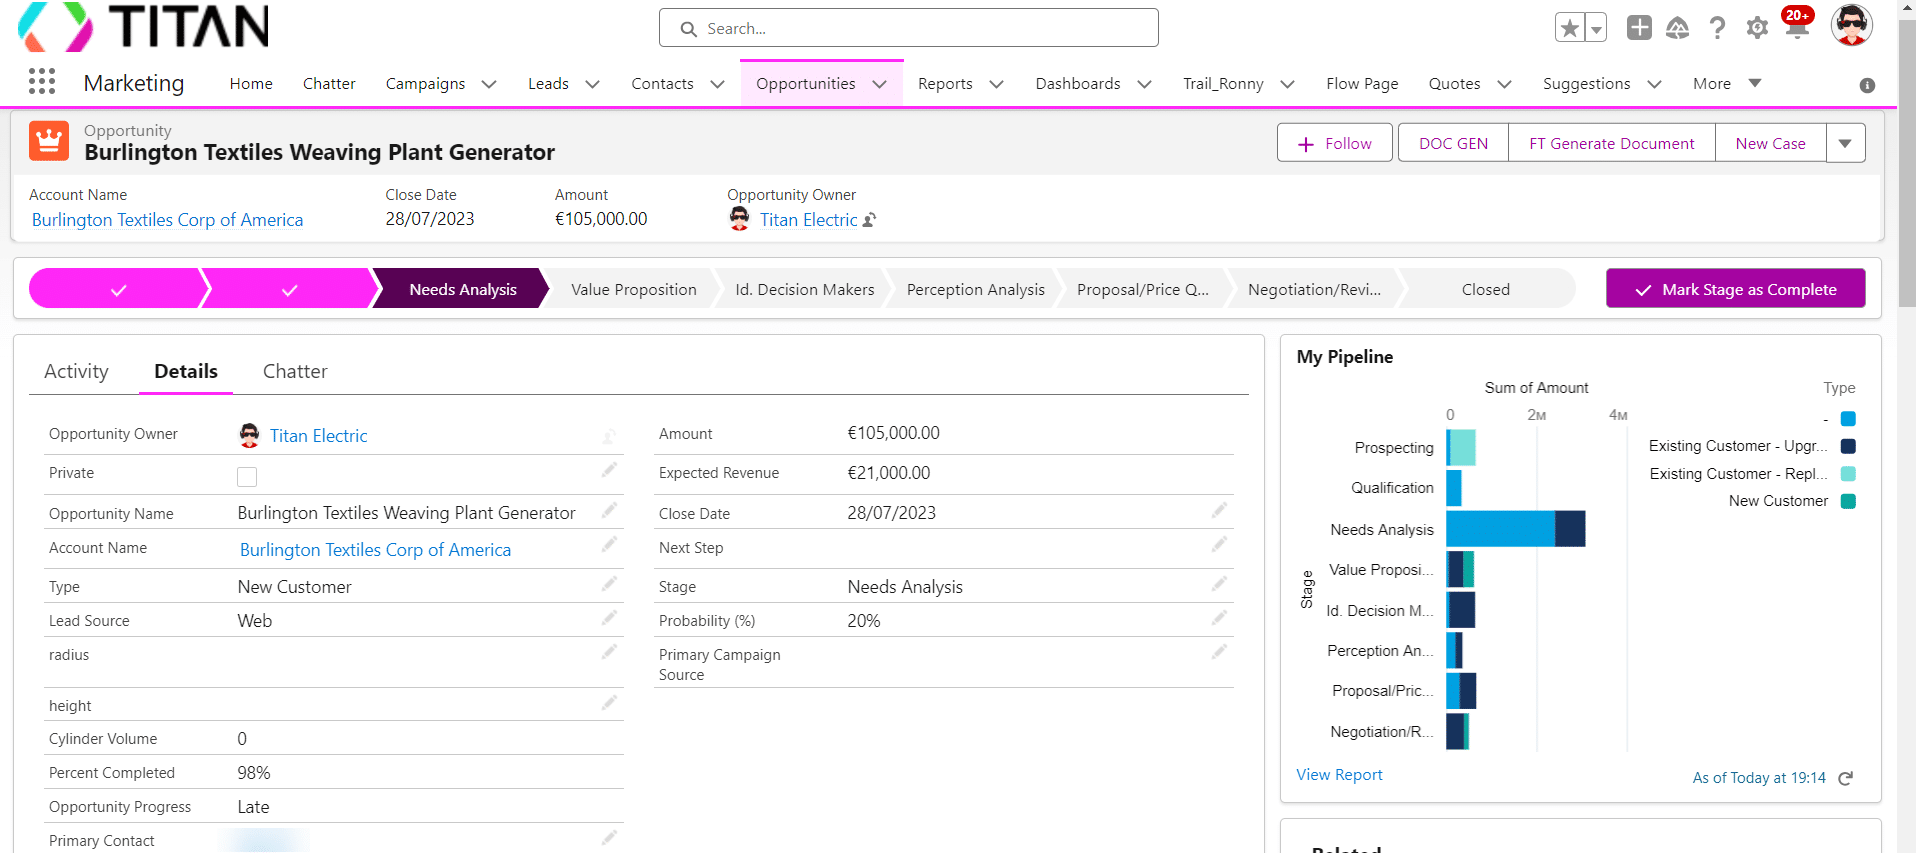Viewport: 1916px width, 853px height.
Task: Open the View Report link
Action: pyautogui.click(x=1339, y=775)
